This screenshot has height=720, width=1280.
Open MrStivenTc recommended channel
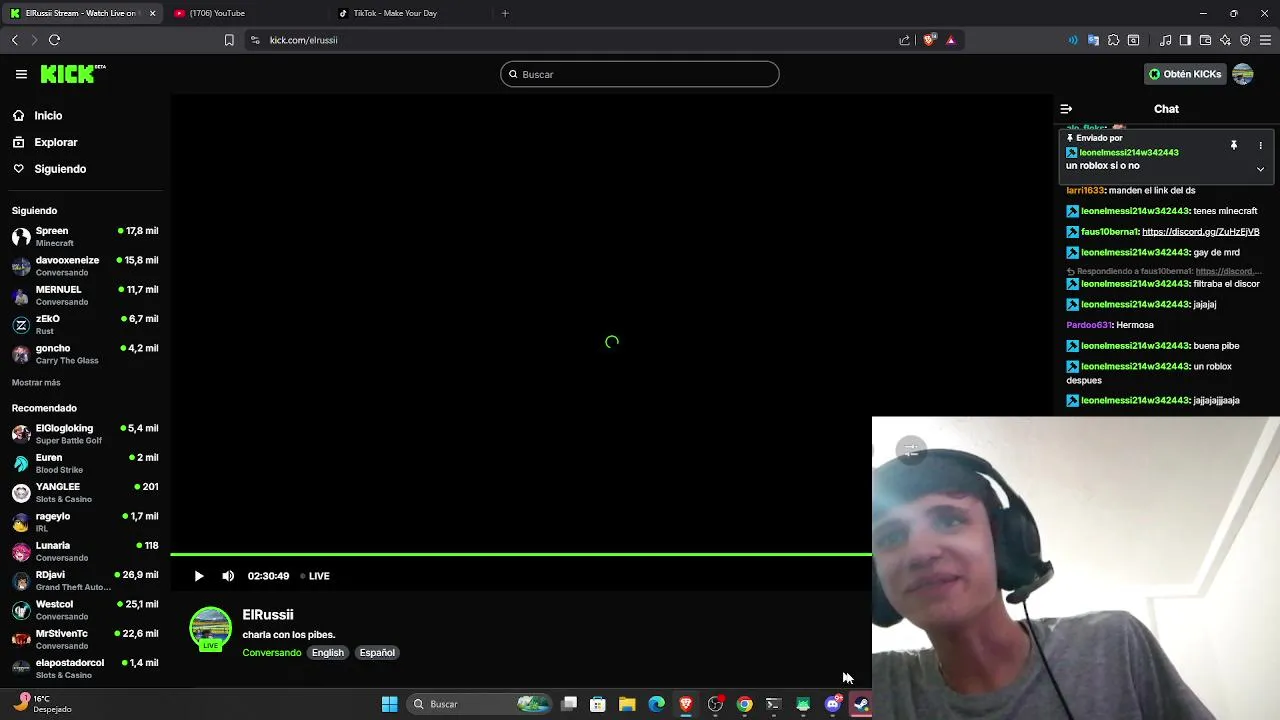coord(85,639)
